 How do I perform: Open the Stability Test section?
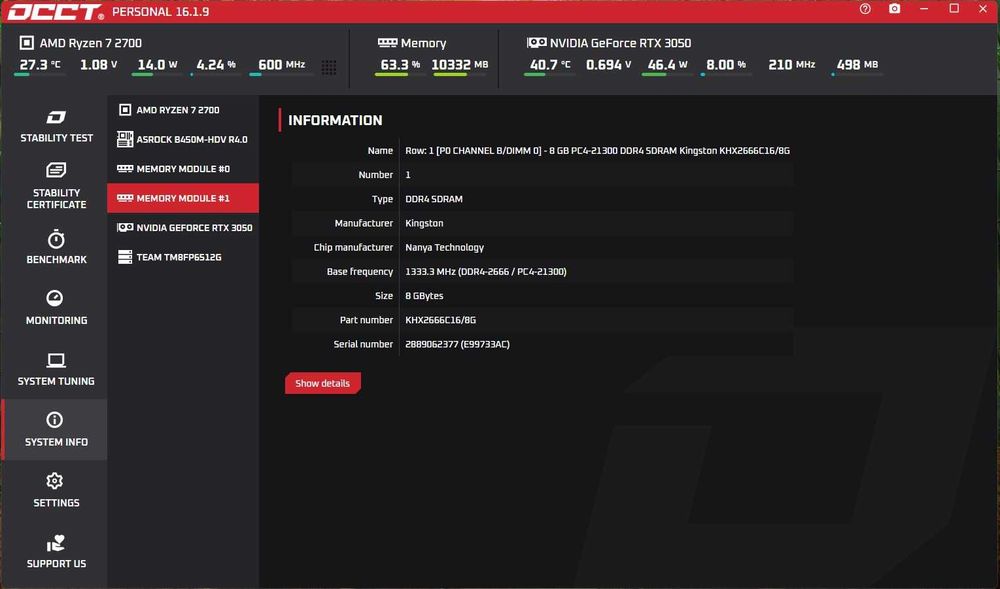[x=56, y=126]
